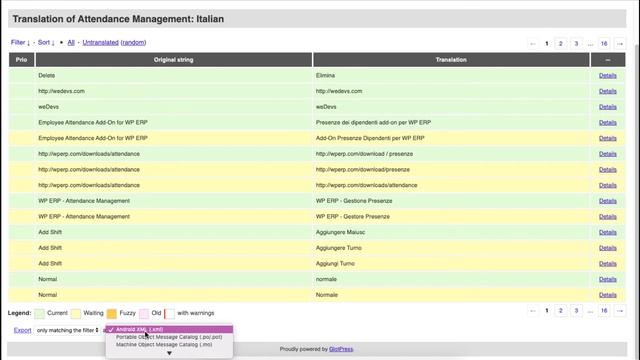Click next arrow in top pagination
This screenshot has height=360, width=640.
[620, 44]
